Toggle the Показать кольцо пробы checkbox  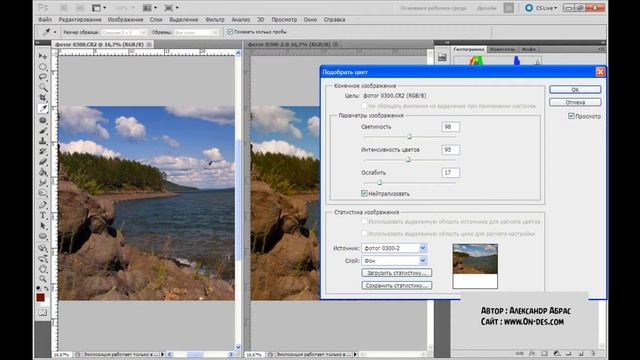point(230,32)
